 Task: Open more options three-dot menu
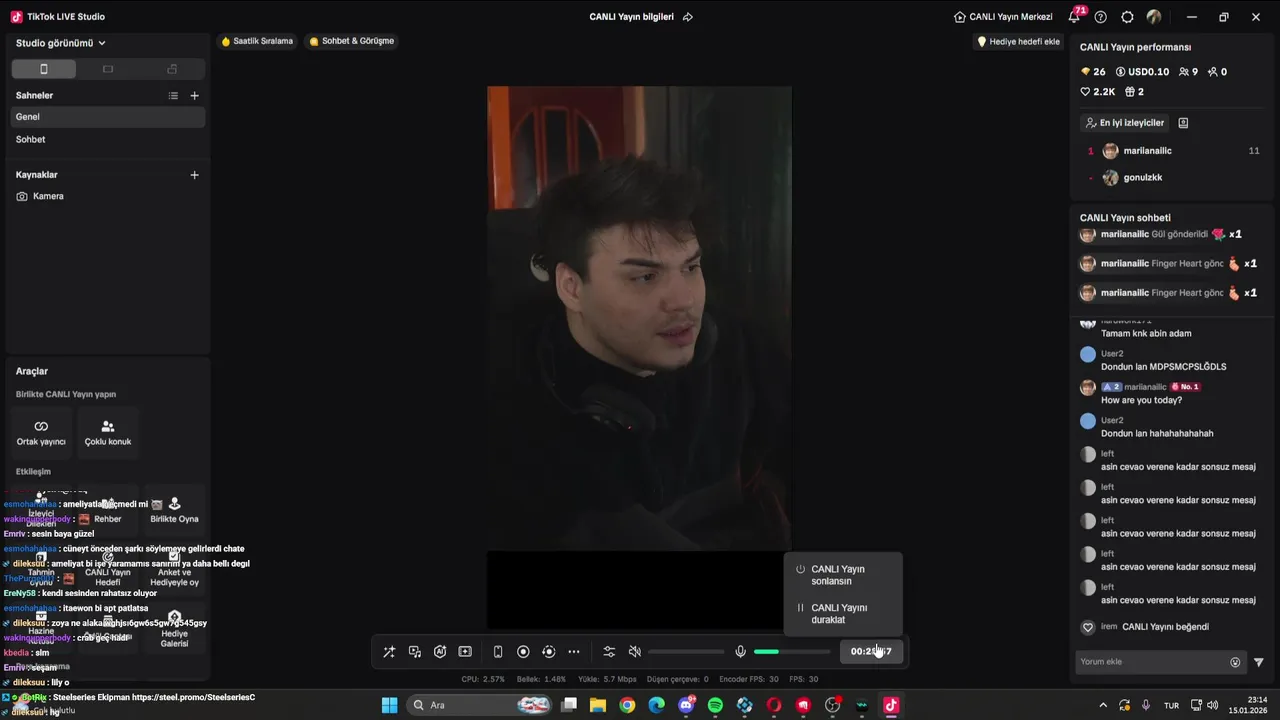tap(574, 652)
